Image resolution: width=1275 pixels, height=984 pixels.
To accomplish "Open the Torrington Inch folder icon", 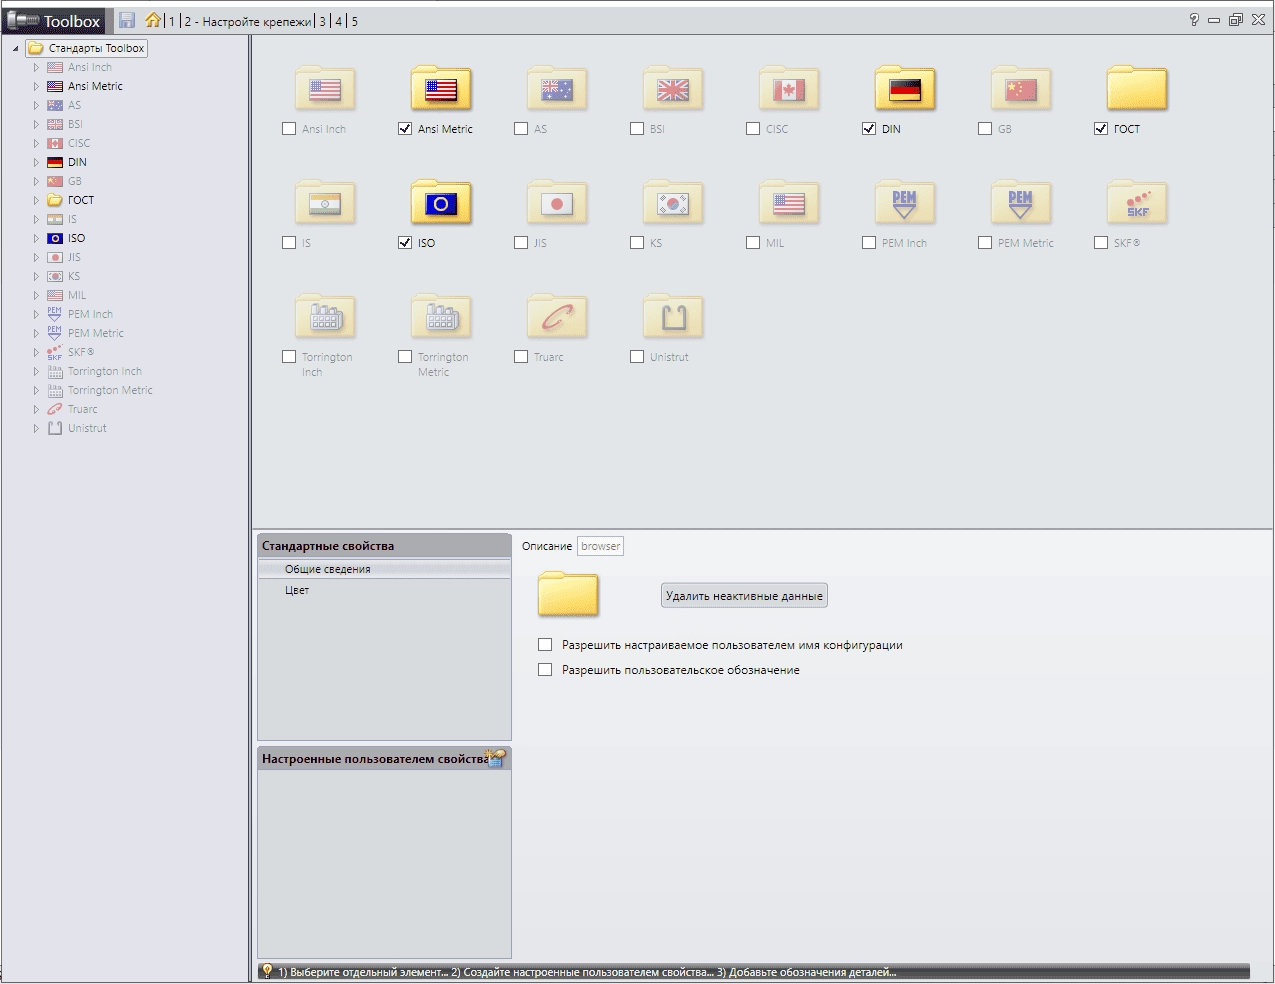I will (x=325, y=318).
